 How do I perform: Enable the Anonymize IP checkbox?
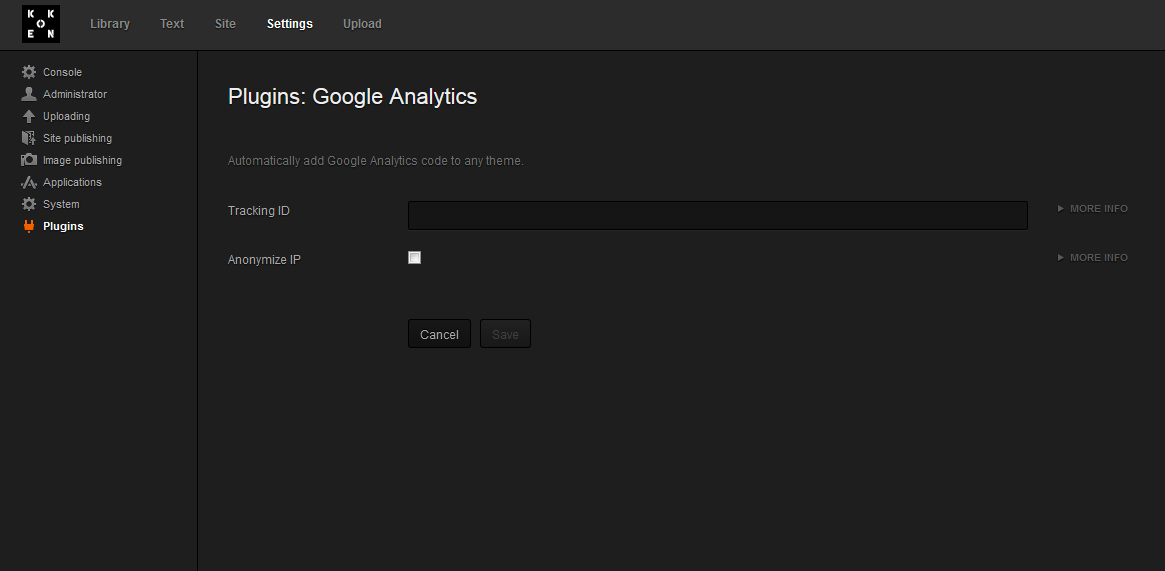coord(415,258)
